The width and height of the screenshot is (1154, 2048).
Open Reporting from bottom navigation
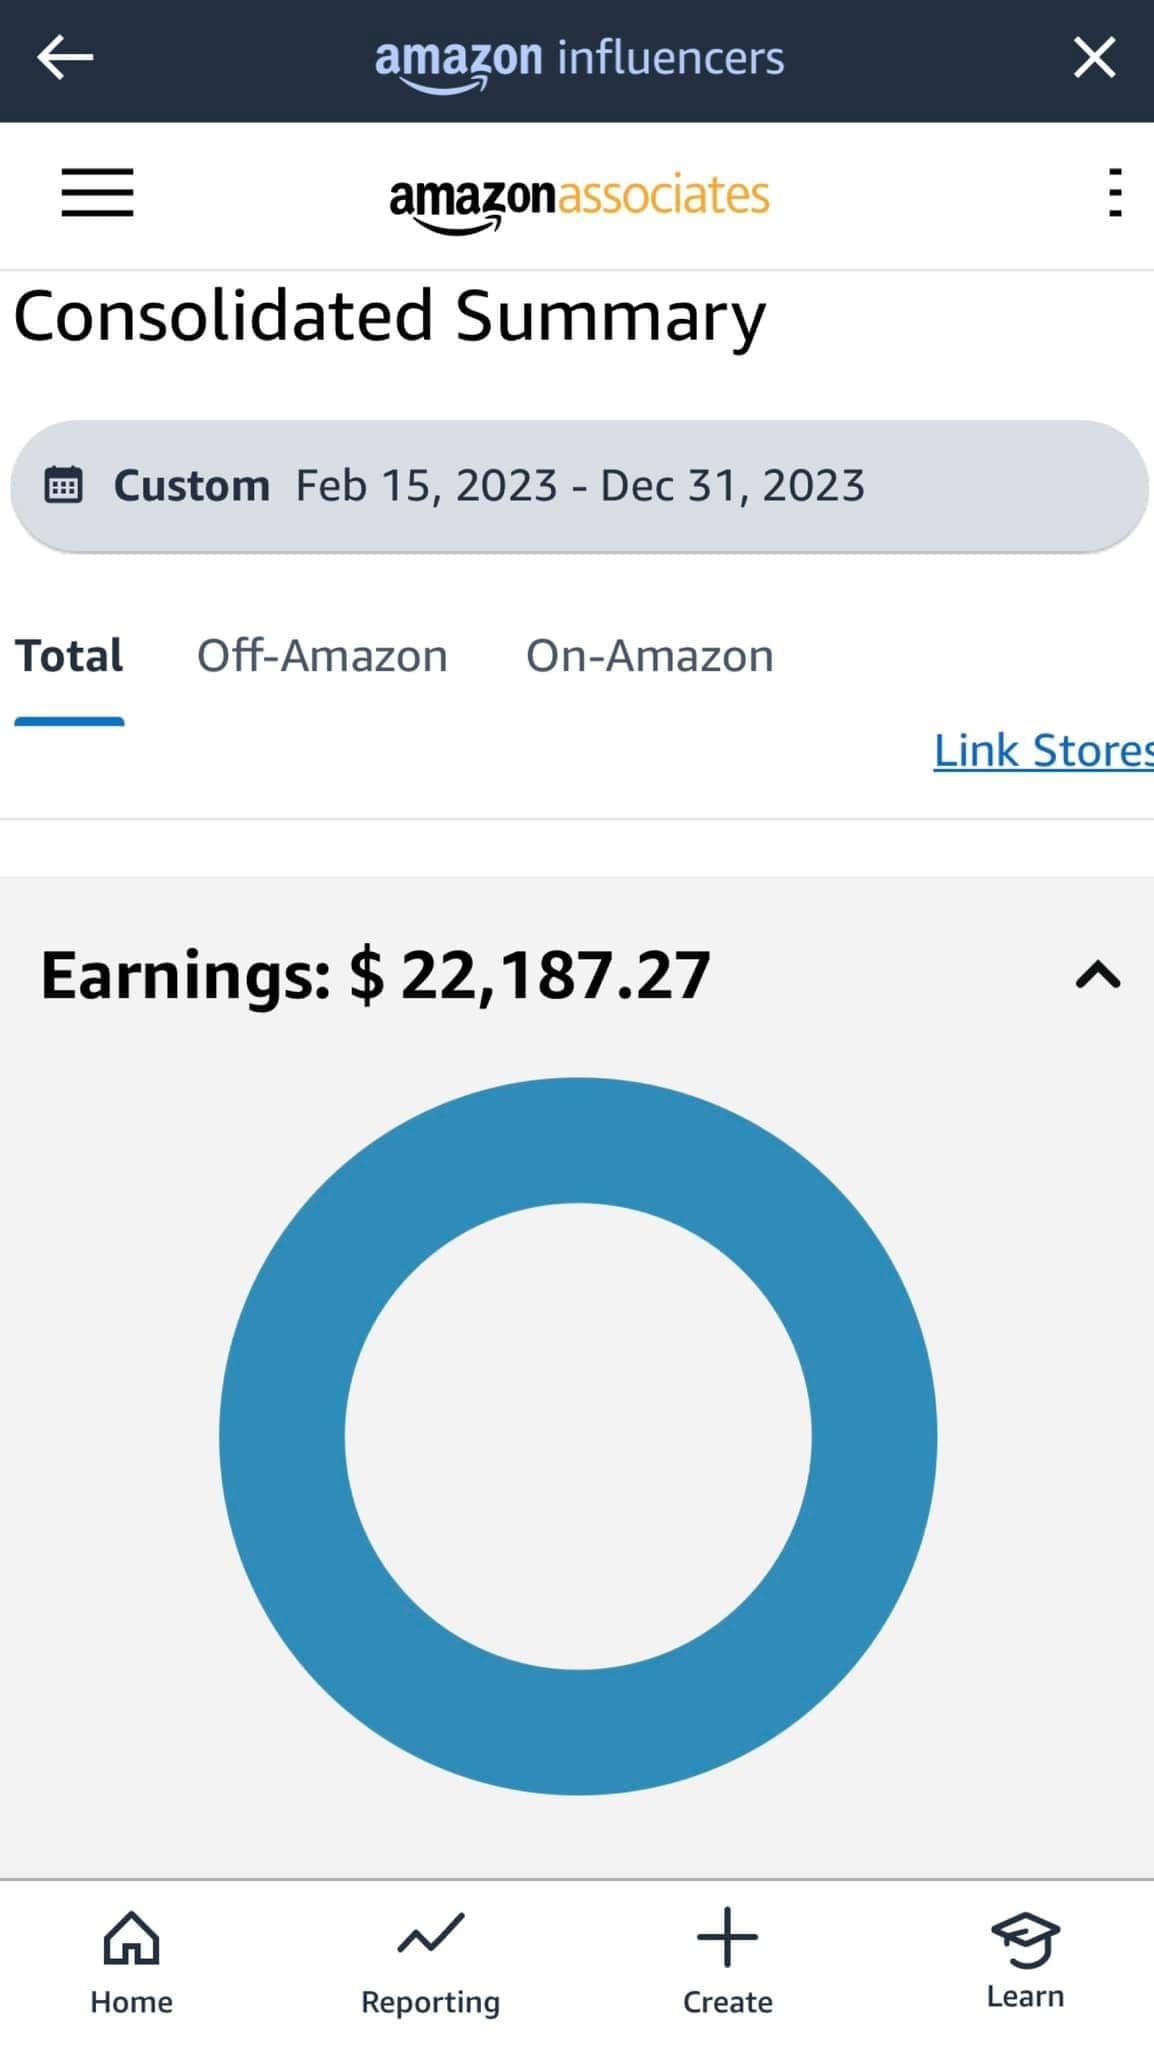coord(430,1961)
